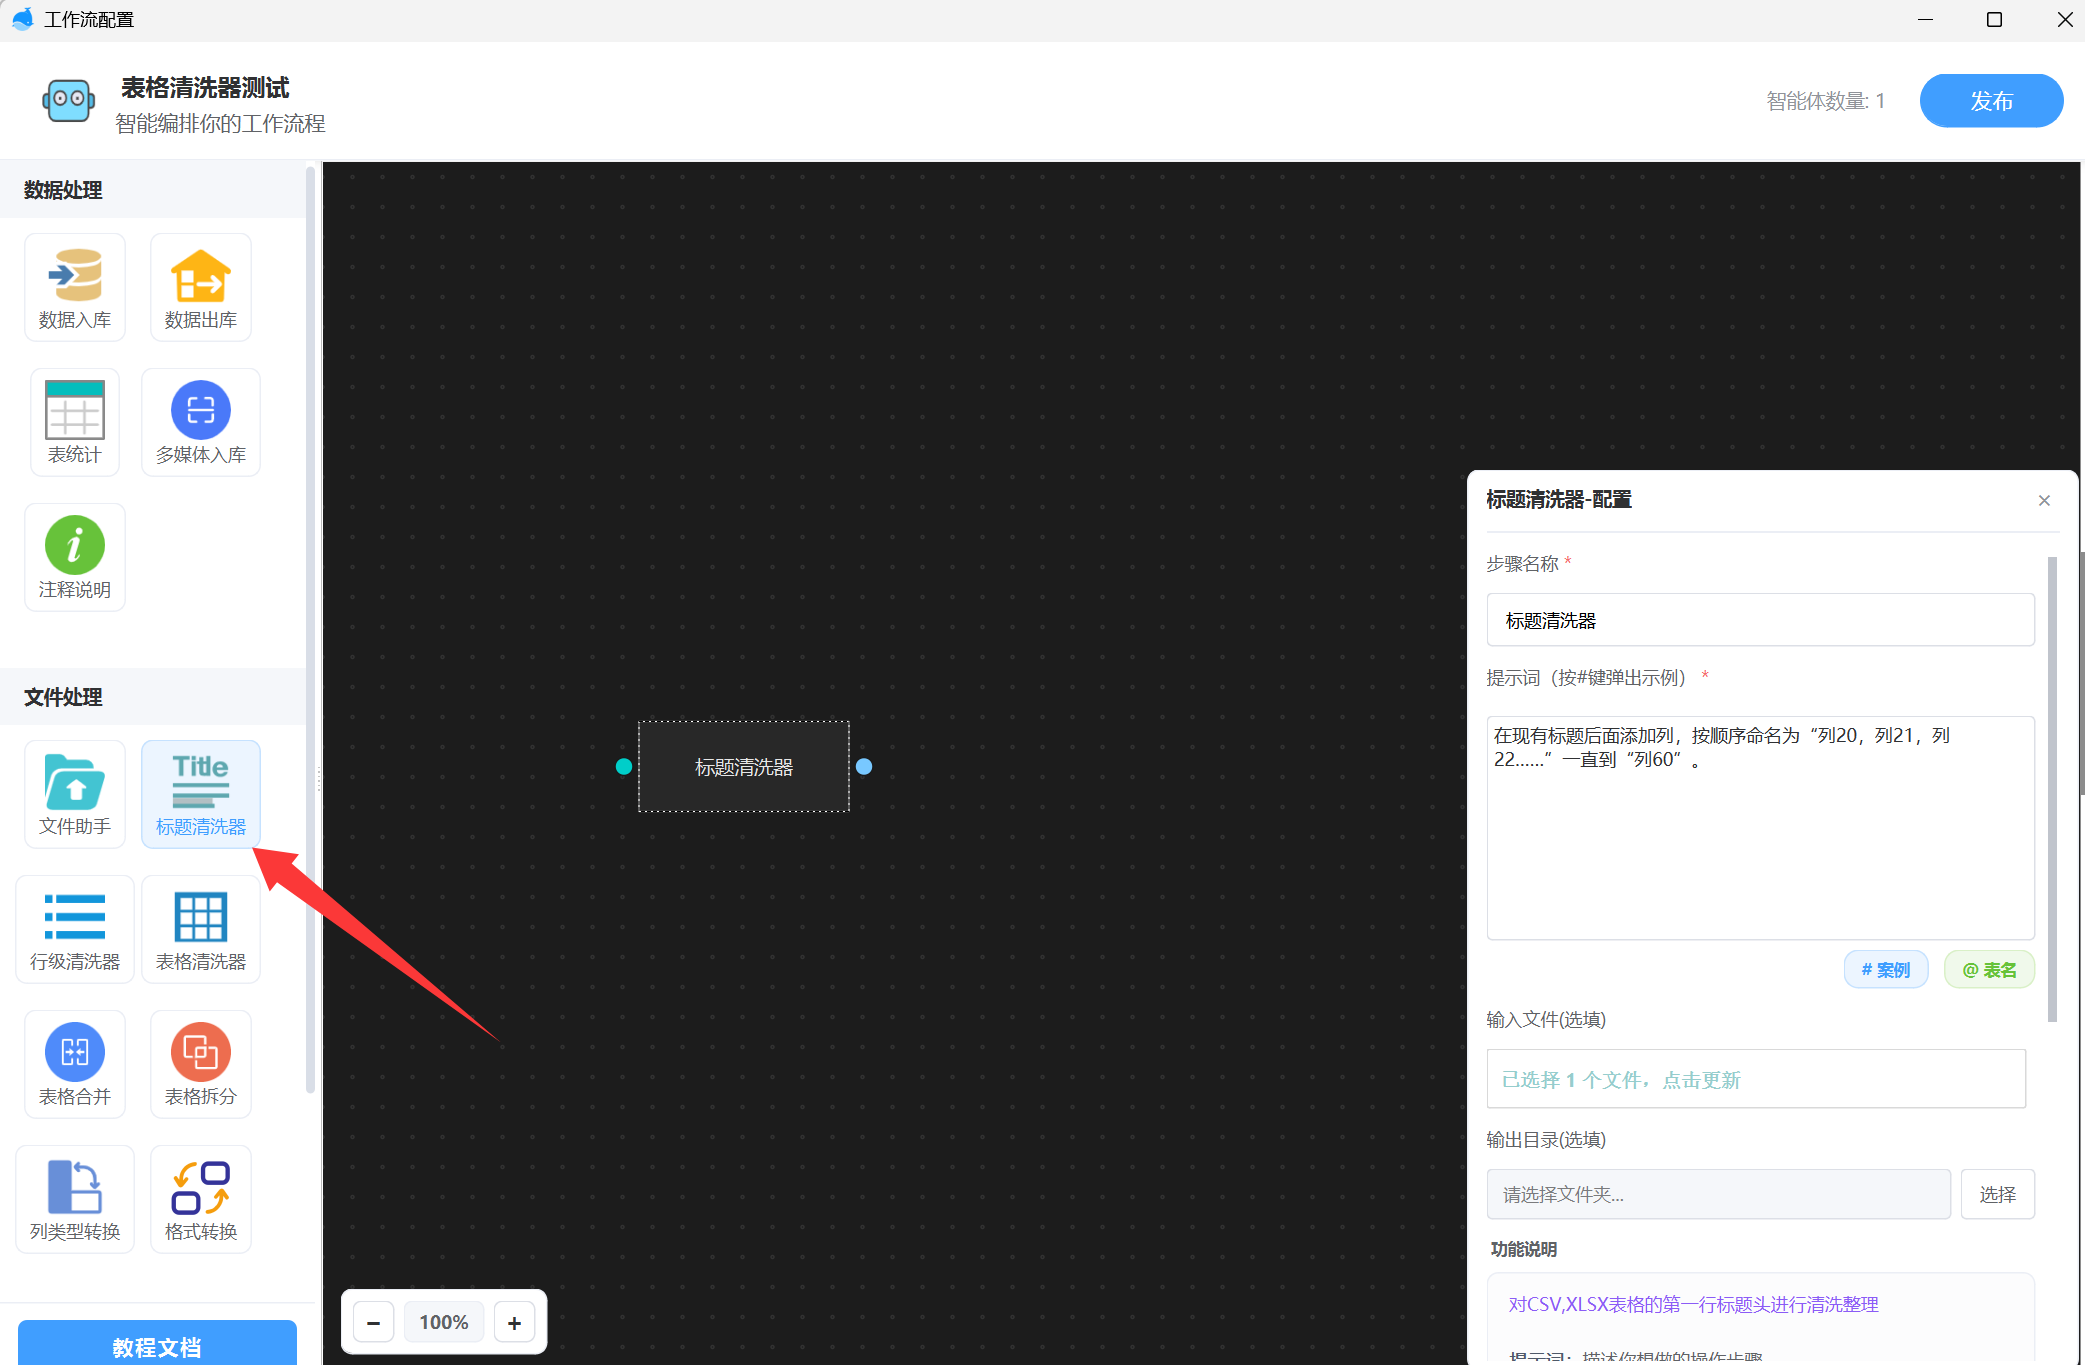Click the 表格合并 table merge icon
The width and height of the screenshot is (2085, 1365).
[x=75, y=1064]
